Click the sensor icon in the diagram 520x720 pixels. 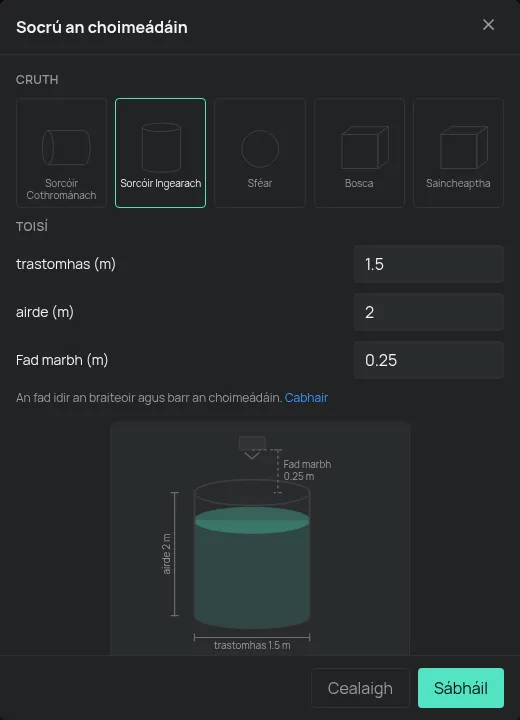[x=252, y=447]
